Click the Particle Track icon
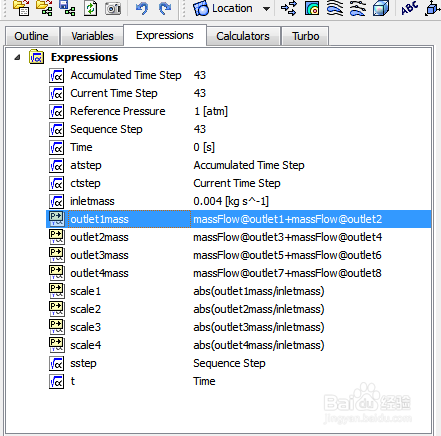Image resolution: width=441 pixels, height=436 pixels. pyautogui.click(x=357, y=8)
